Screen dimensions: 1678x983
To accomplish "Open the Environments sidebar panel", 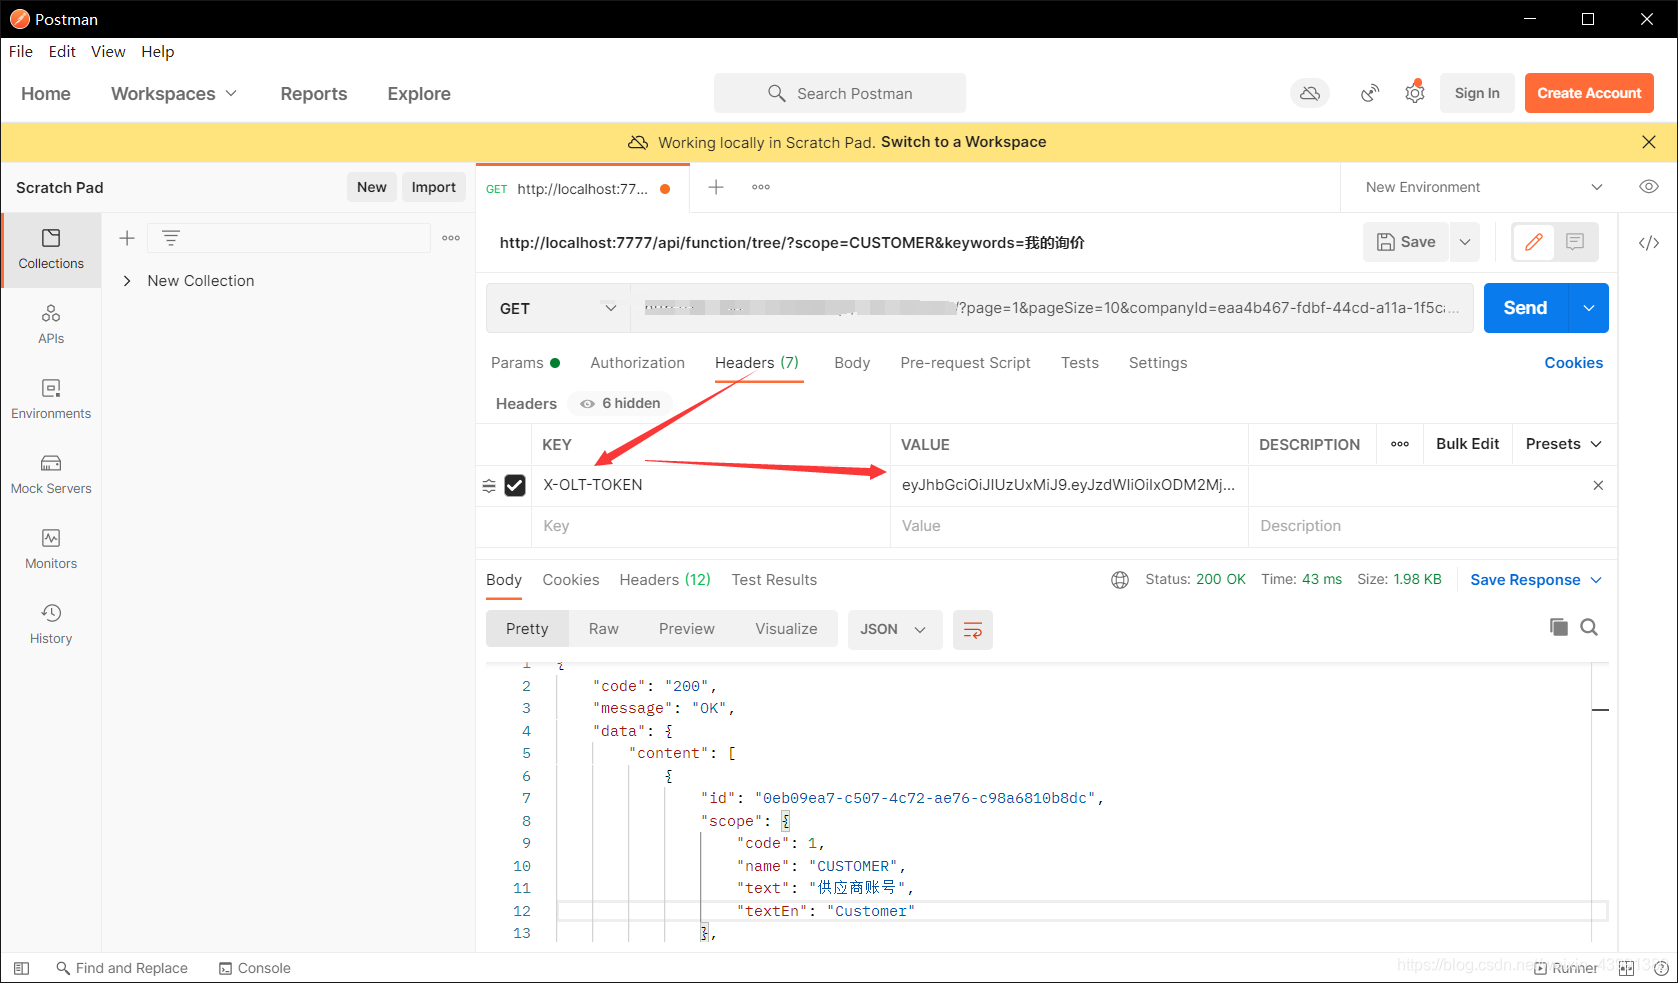I will point(51,400).
